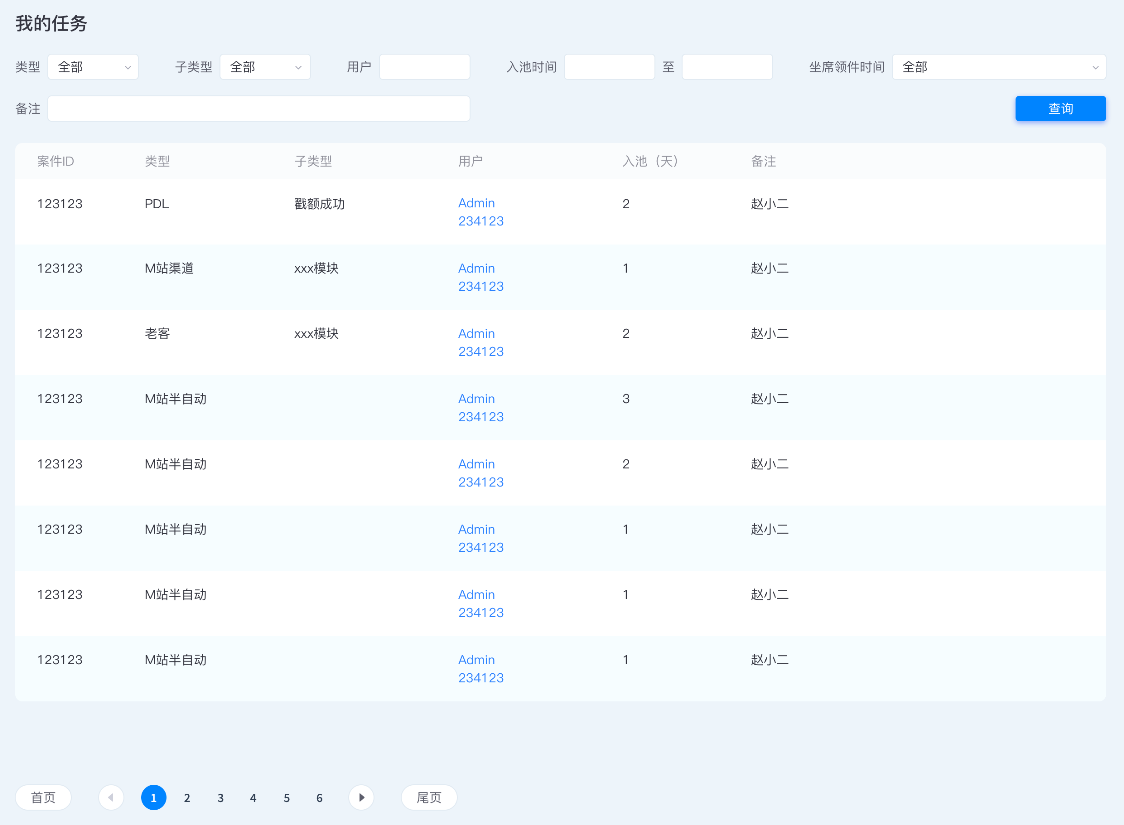This screenshot has width=1124, height=825.
Task: Click the 用户 input field
Action: coord(424,67)
